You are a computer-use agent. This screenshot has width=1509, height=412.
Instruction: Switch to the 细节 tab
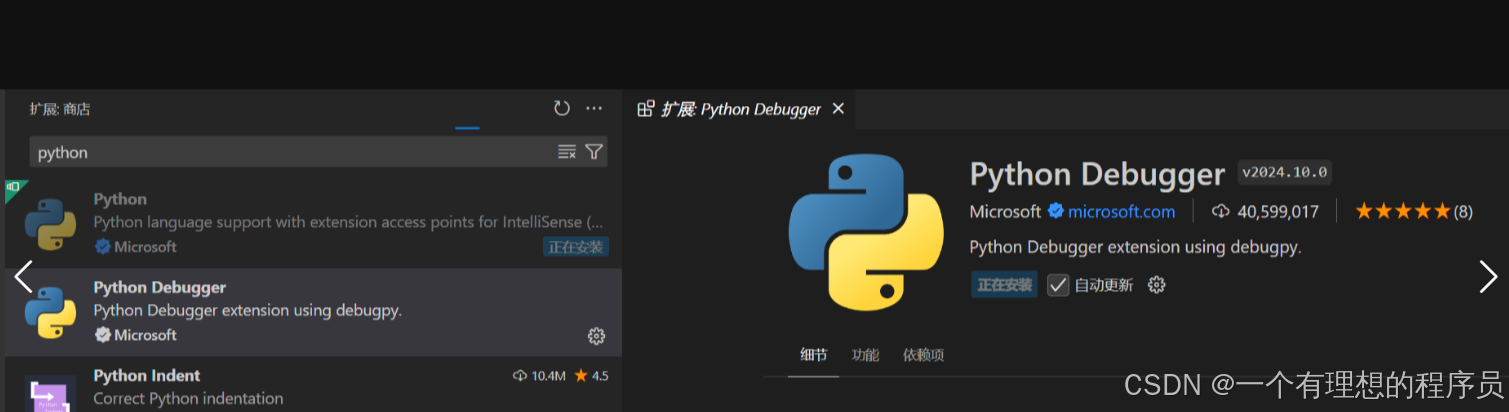(813, 355)
